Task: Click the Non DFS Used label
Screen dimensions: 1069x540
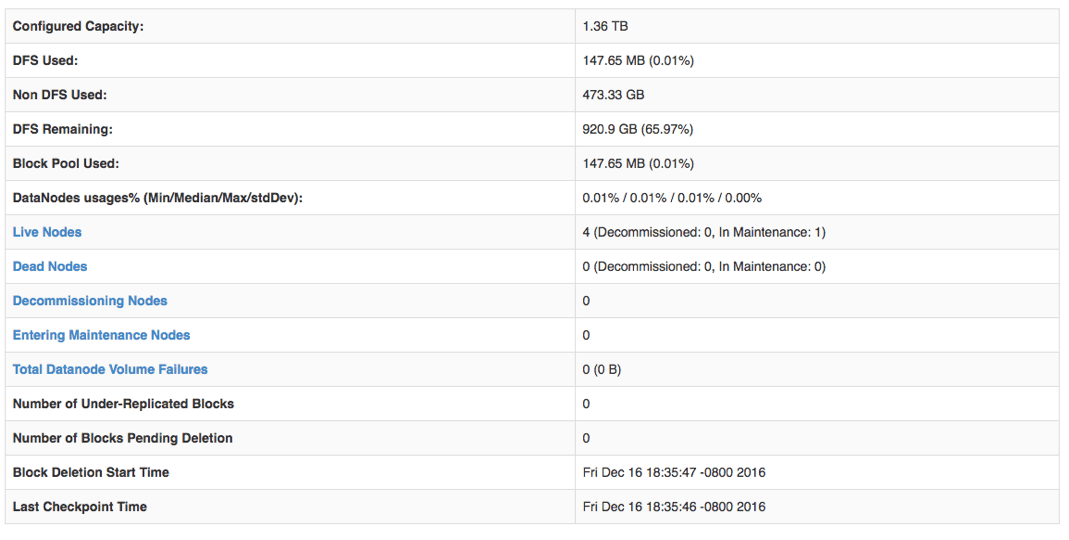Action: pyautogui.click(x=60, y=95)
